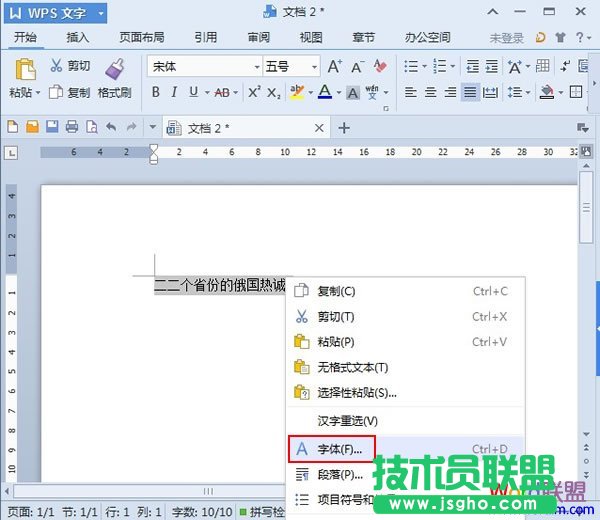
Task: Select 汉字重选(V) context menu item
Action: (406, 421)
